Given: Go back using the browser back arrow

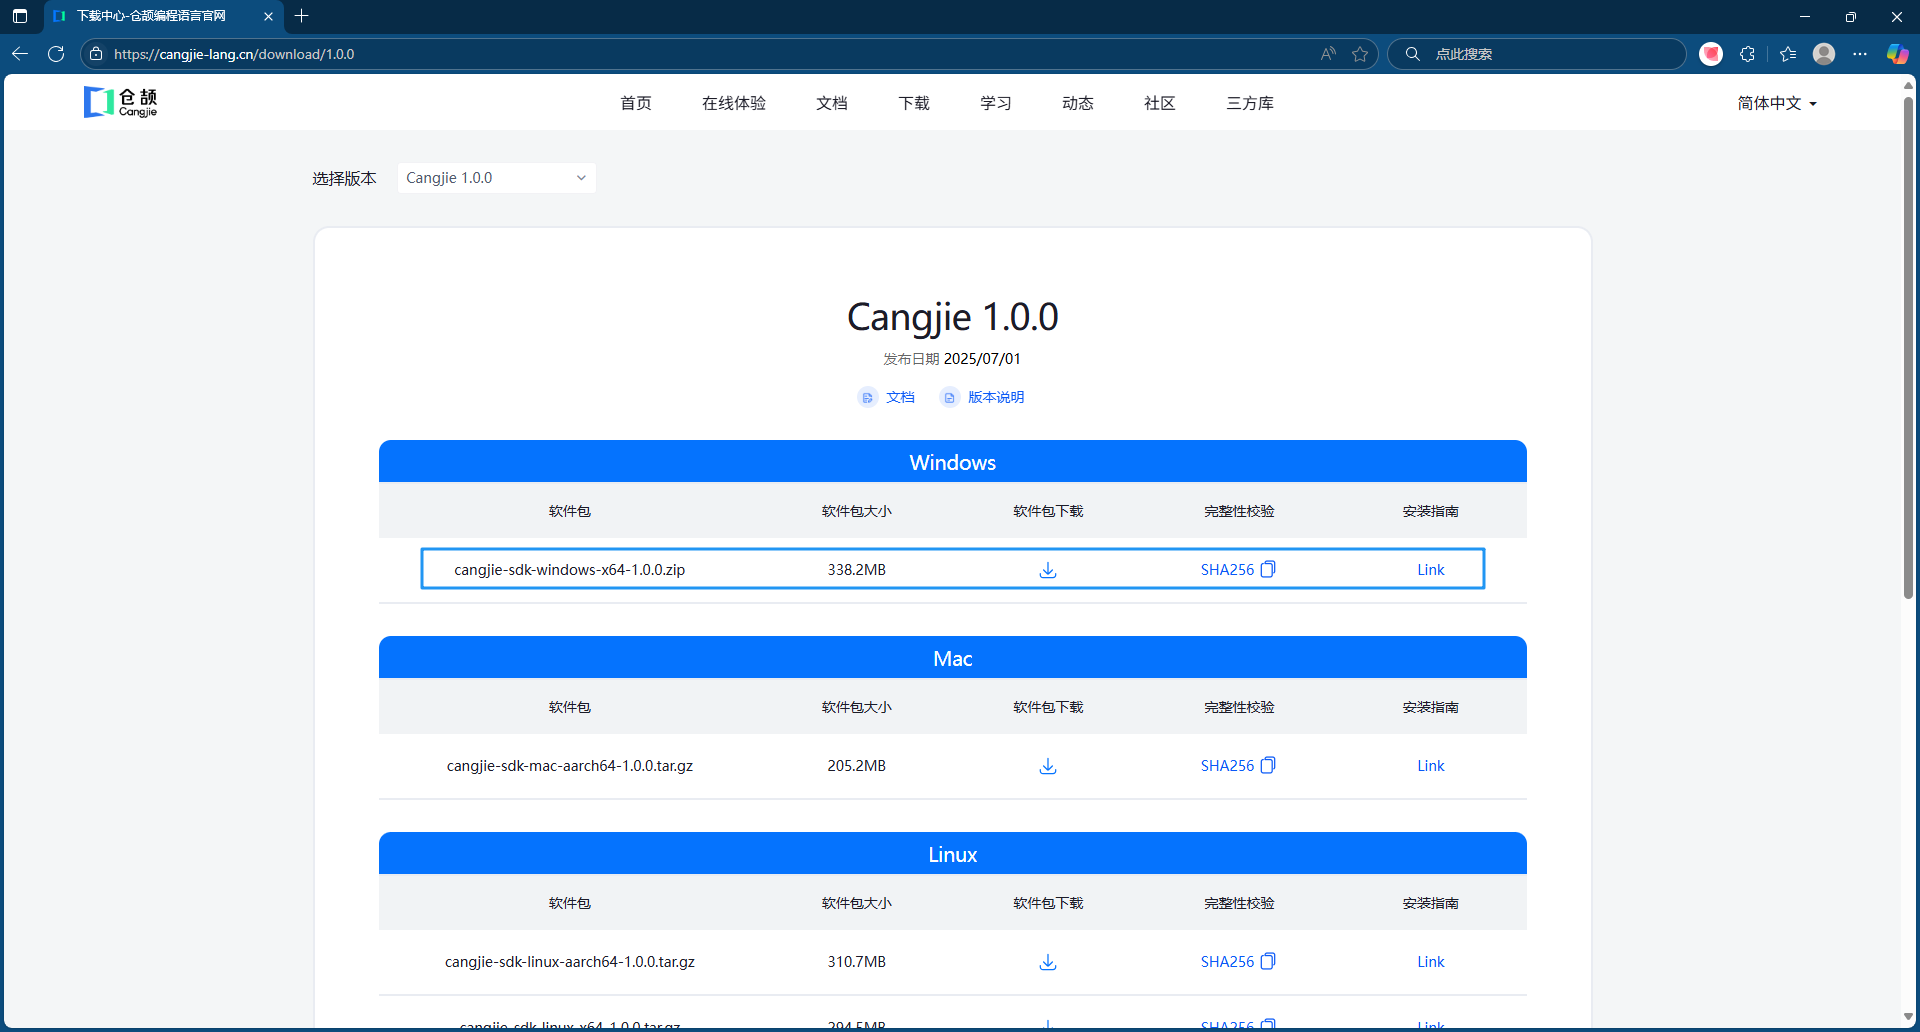Looking at the screenshot, I should [20, 54].
